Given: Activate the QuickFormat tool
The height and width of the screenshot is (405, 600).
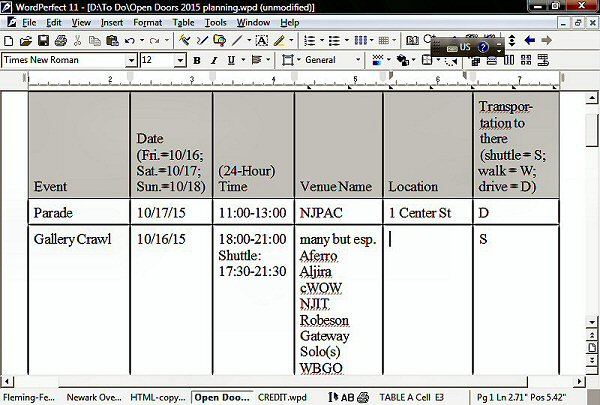Looking at the screenshot, I should tap(185, 41).
